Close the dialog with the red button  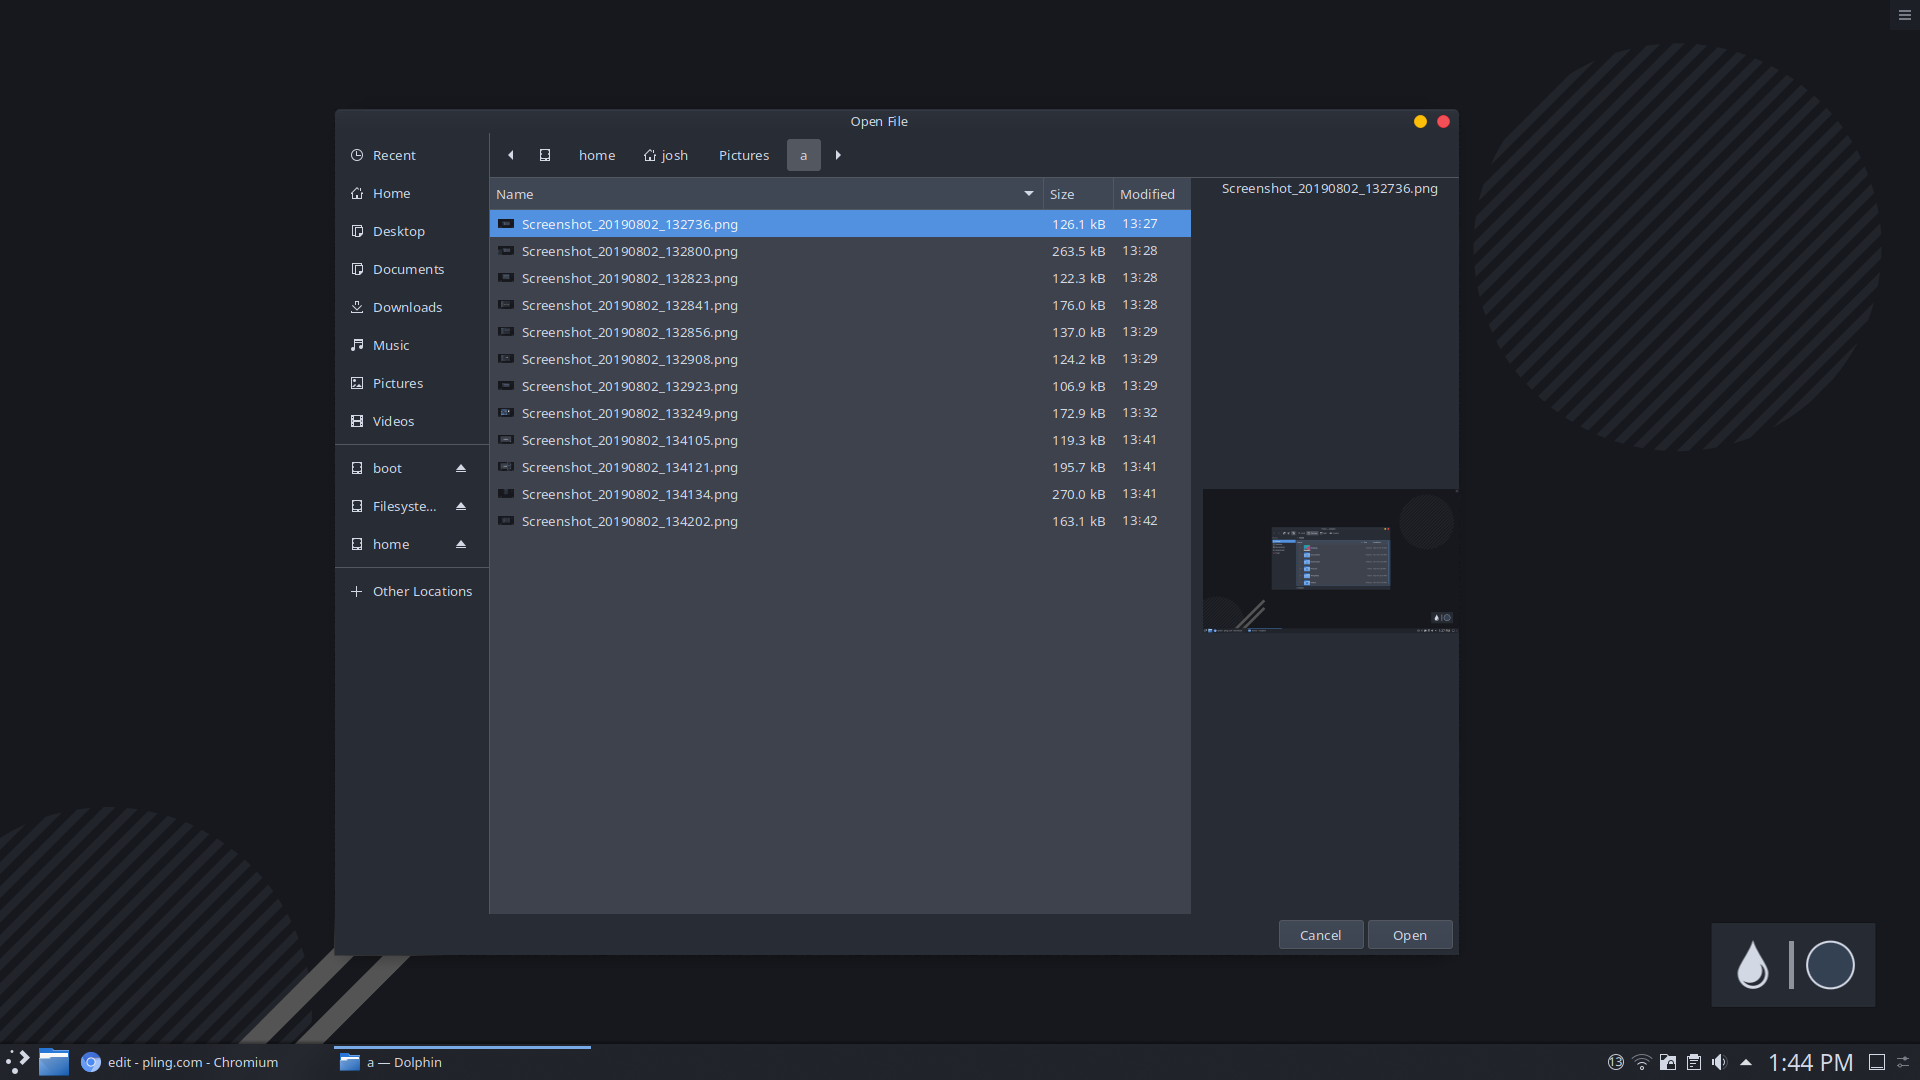pyautogui.click(x=1443, y=121)
